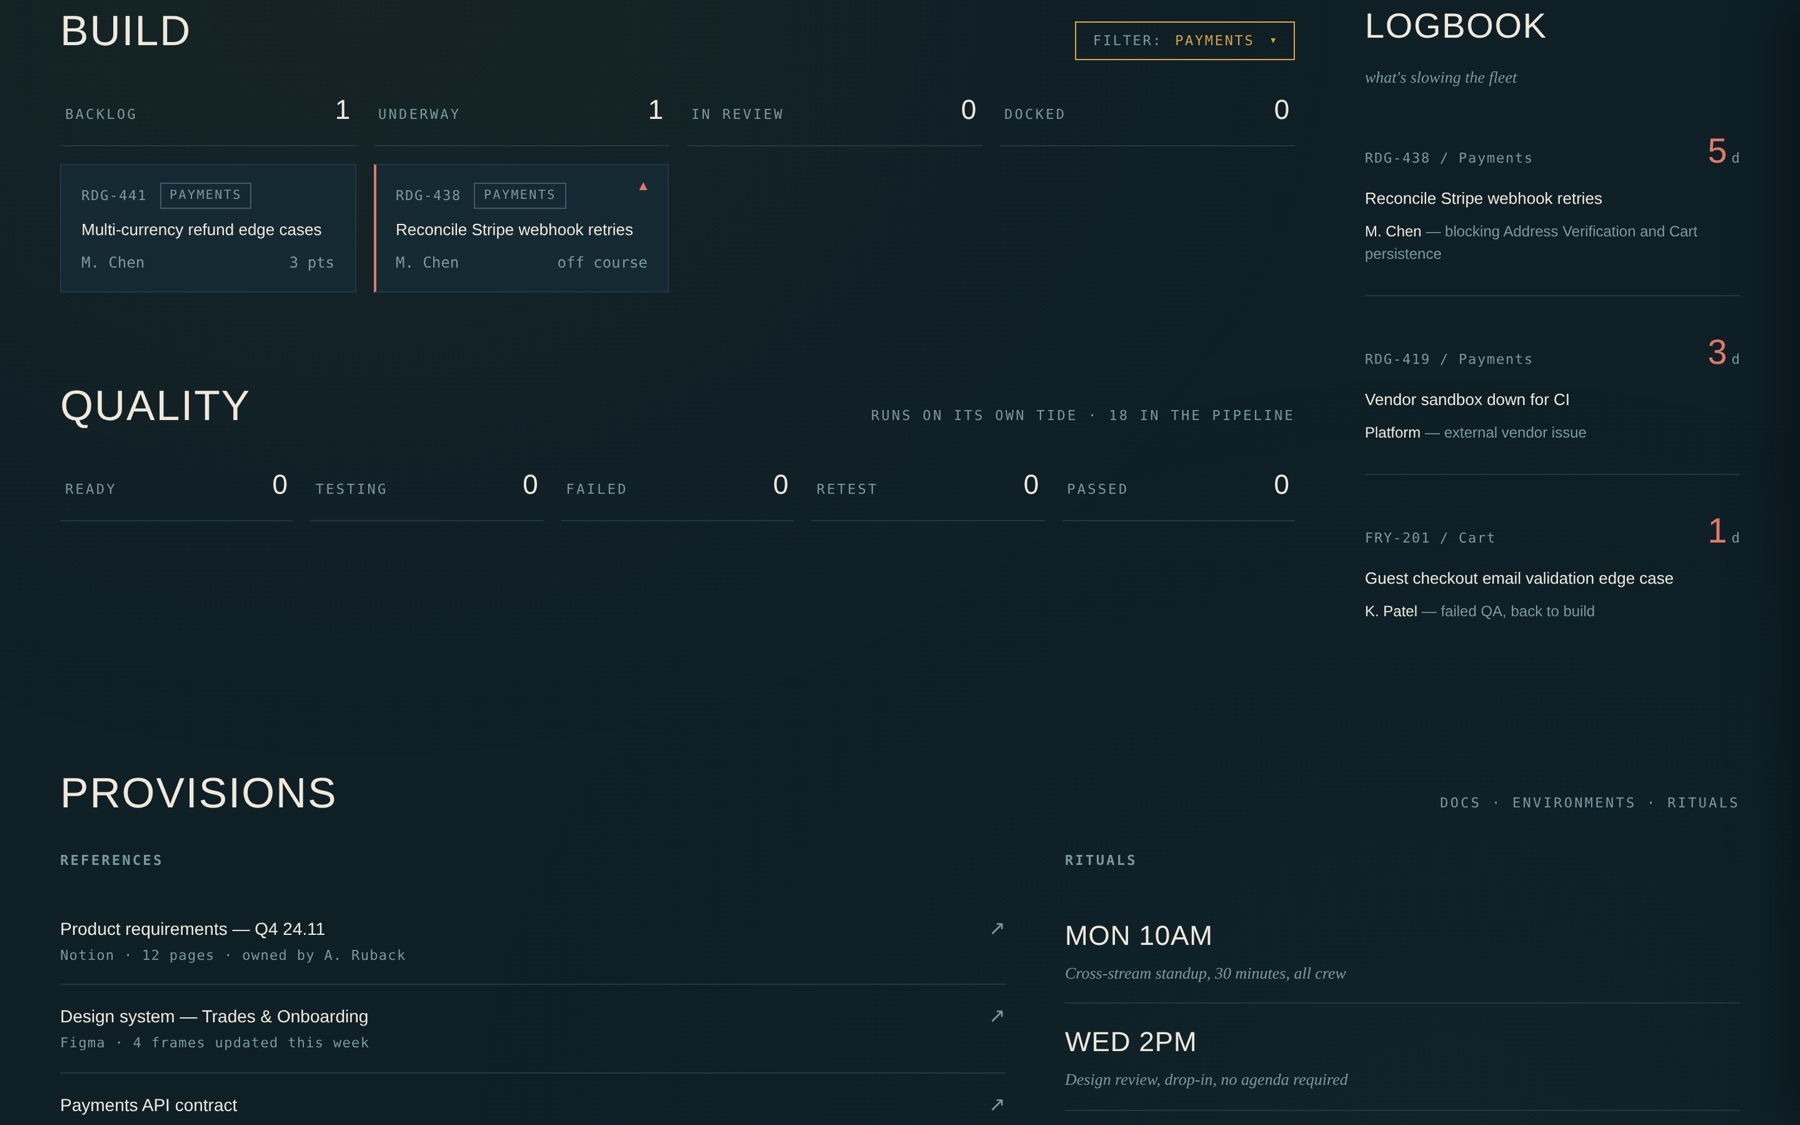1800x1125 pixels.
Task: Click the Build section heading
Action: [x=125, y=31]
